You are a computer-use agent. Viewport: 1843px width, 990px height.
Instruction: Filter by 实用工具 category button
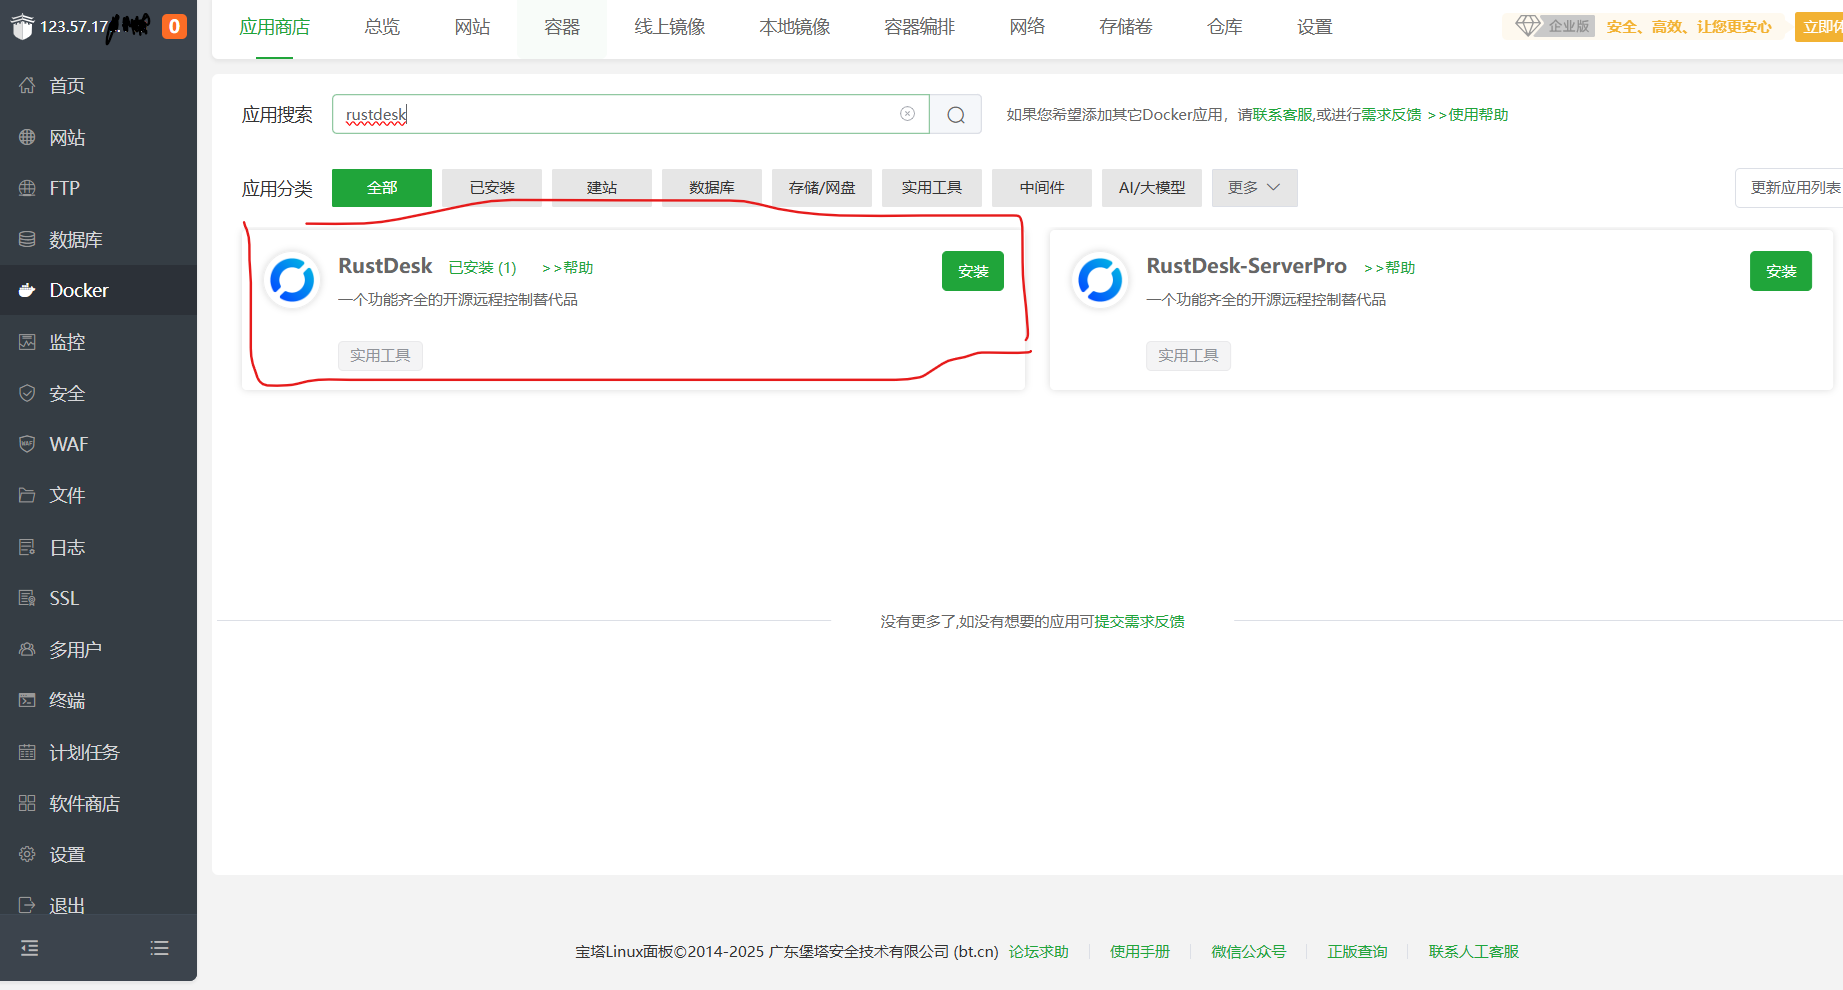(x=932, y=188)
